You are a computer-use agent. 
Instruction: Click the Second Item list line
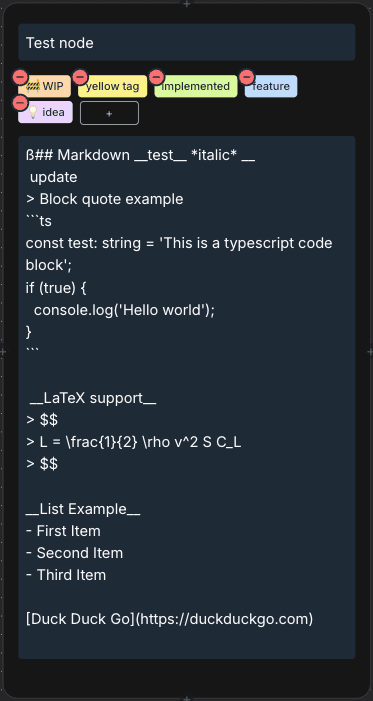tap(74, 553)
